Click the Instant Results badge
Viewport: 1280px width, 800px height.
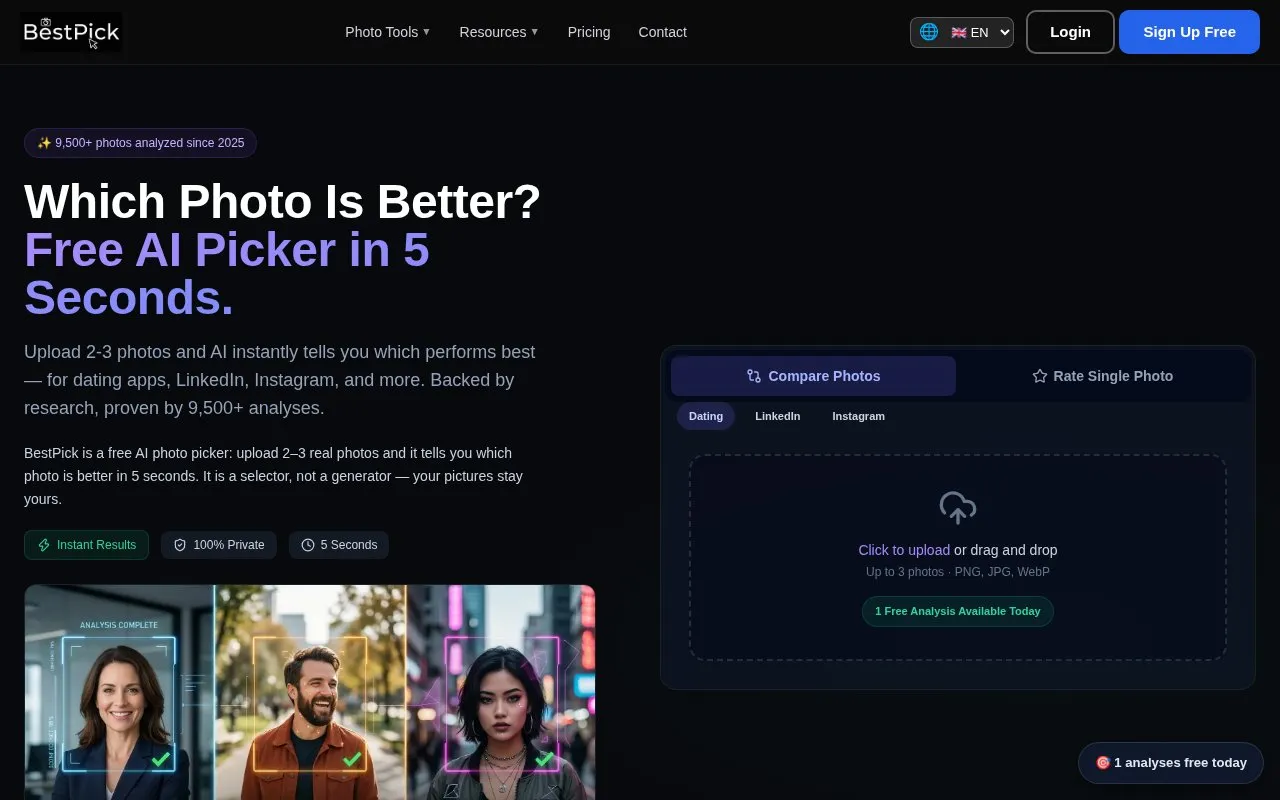(86, 545)
